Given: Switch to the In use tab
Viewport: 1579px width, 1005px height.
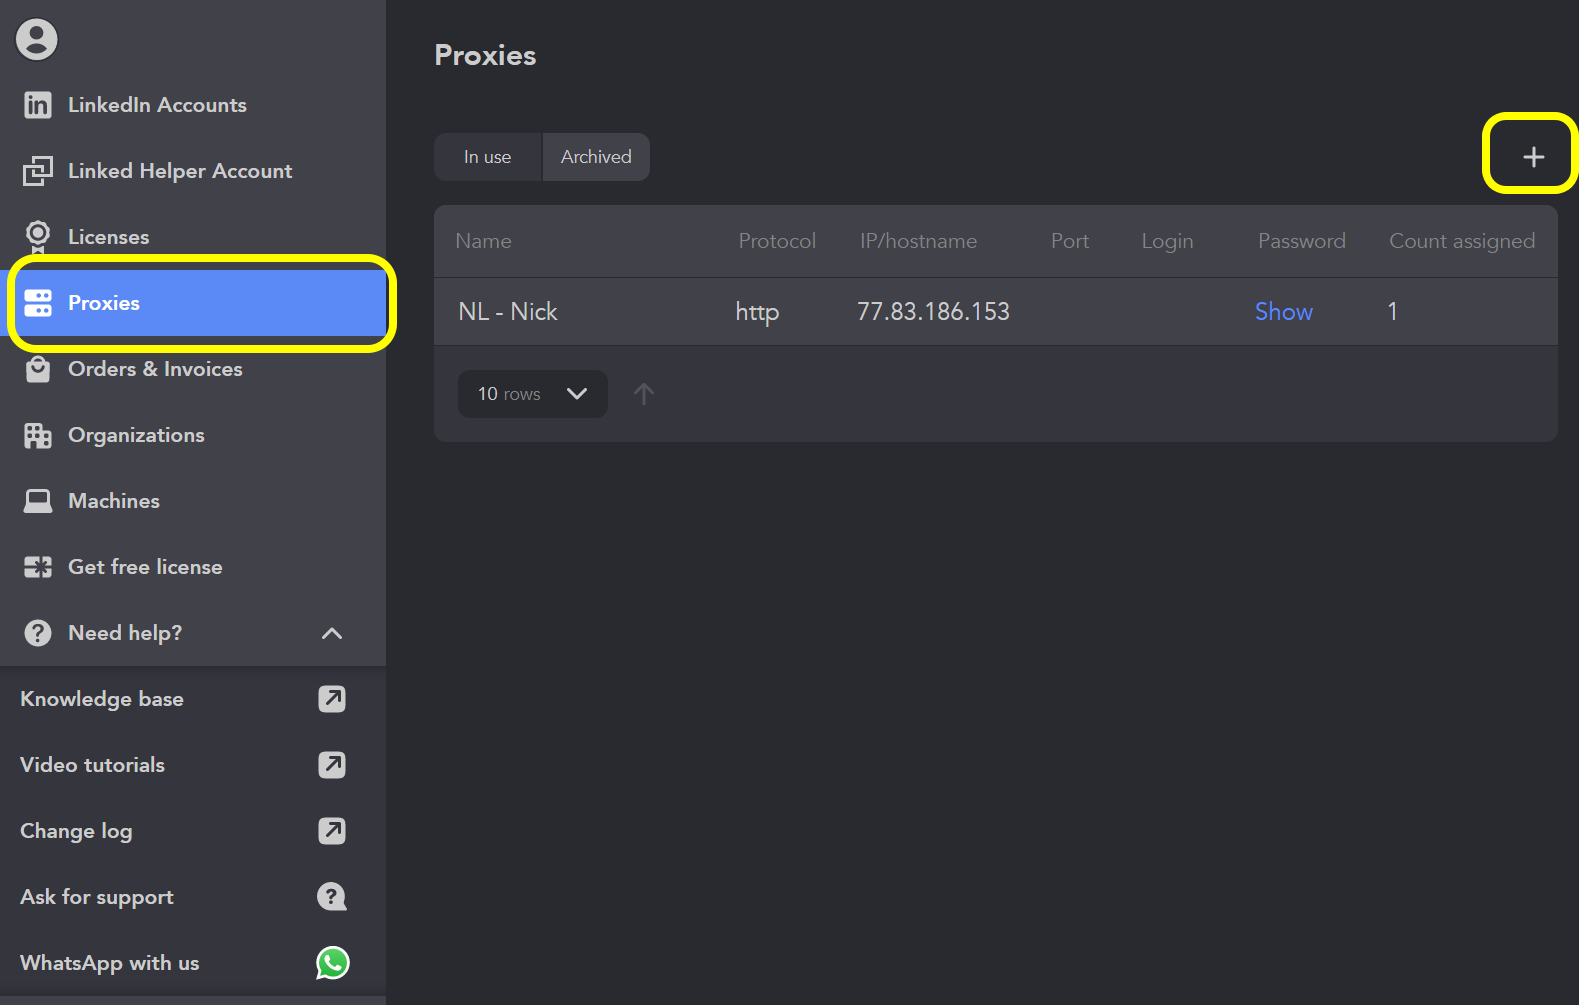Looking at the screenshot, I should [x=487, y=157].
